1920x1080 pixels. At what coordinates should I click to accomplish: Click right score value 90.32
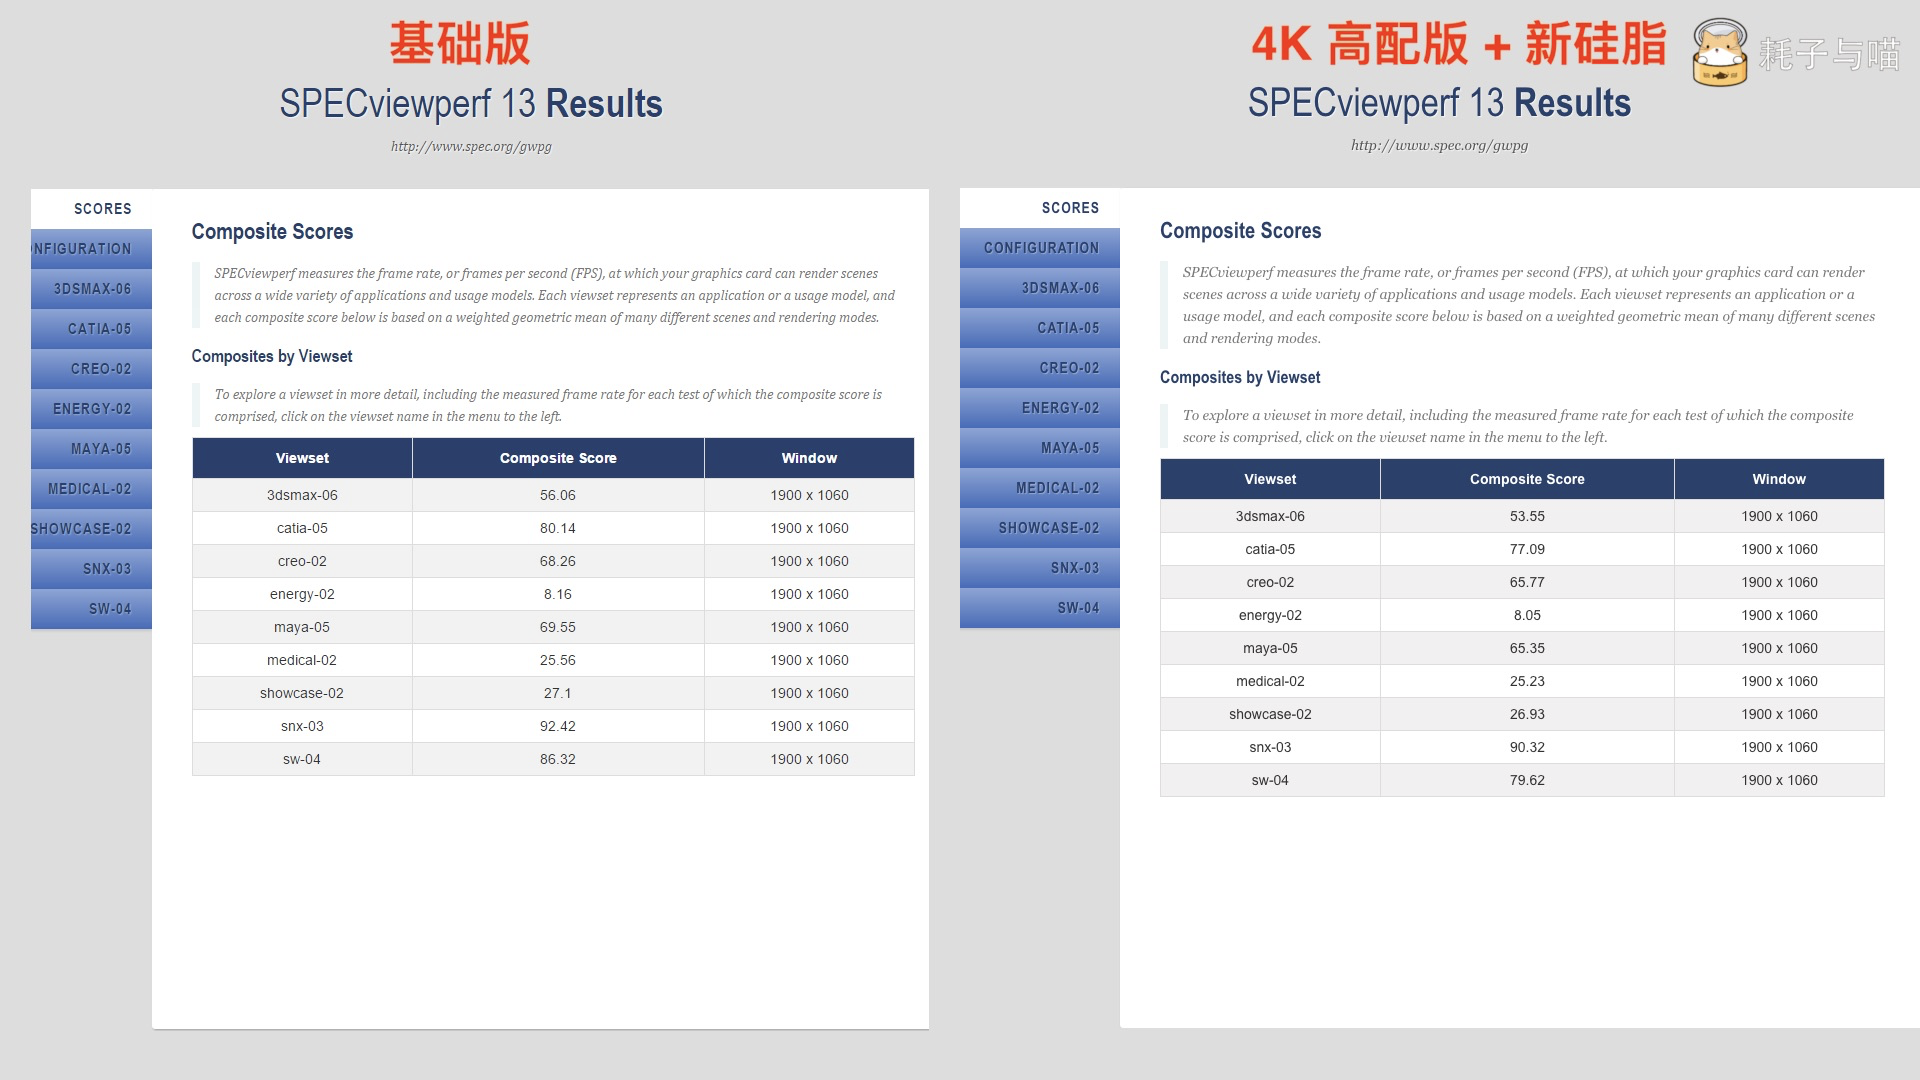1527,747
